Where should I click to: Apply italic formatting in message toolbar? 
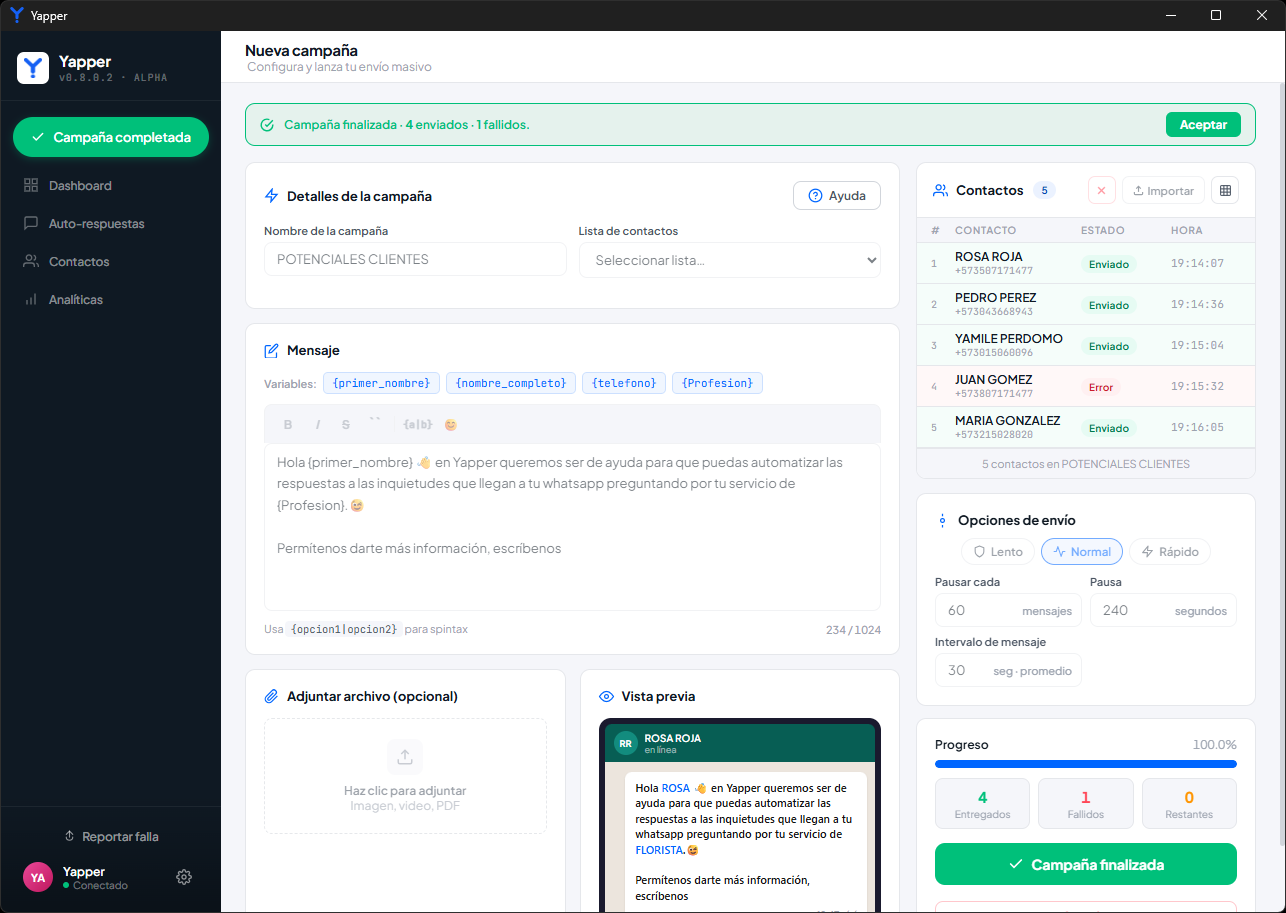click(318, 424)
